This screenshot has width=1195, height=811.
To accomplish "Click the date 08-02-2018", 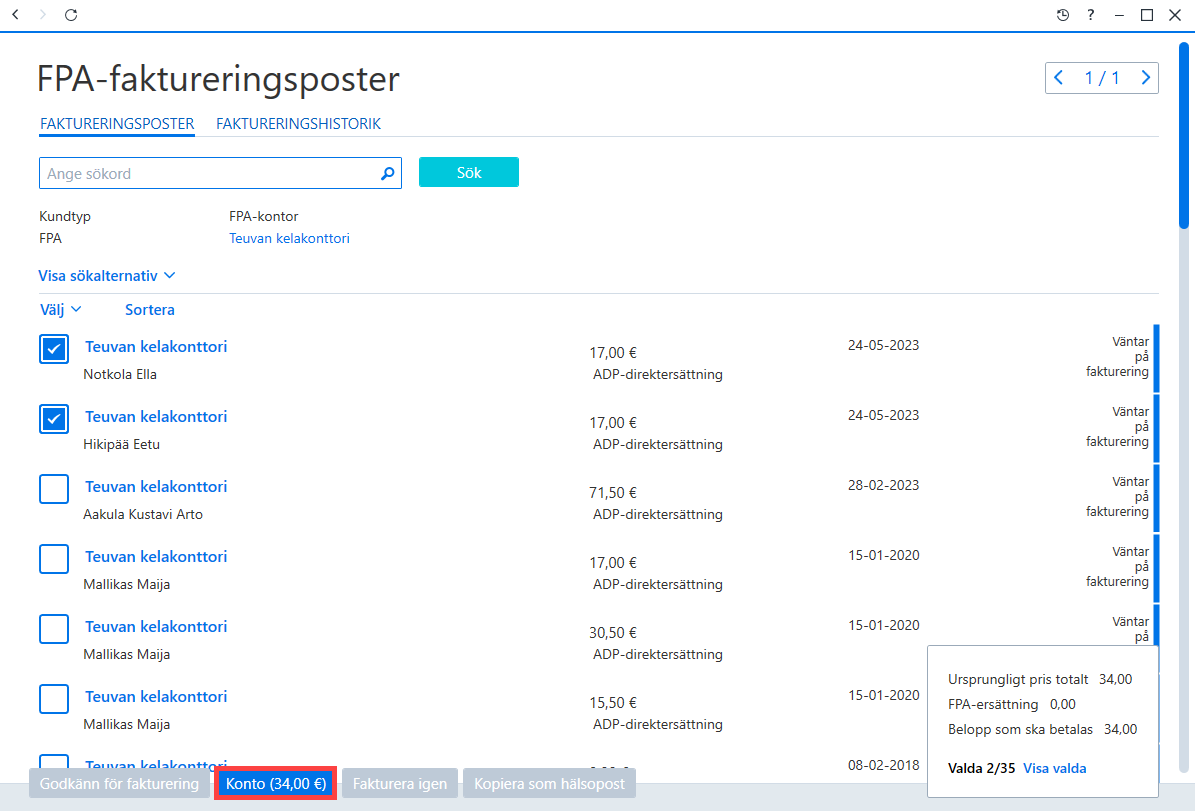I will pos(883,765).
